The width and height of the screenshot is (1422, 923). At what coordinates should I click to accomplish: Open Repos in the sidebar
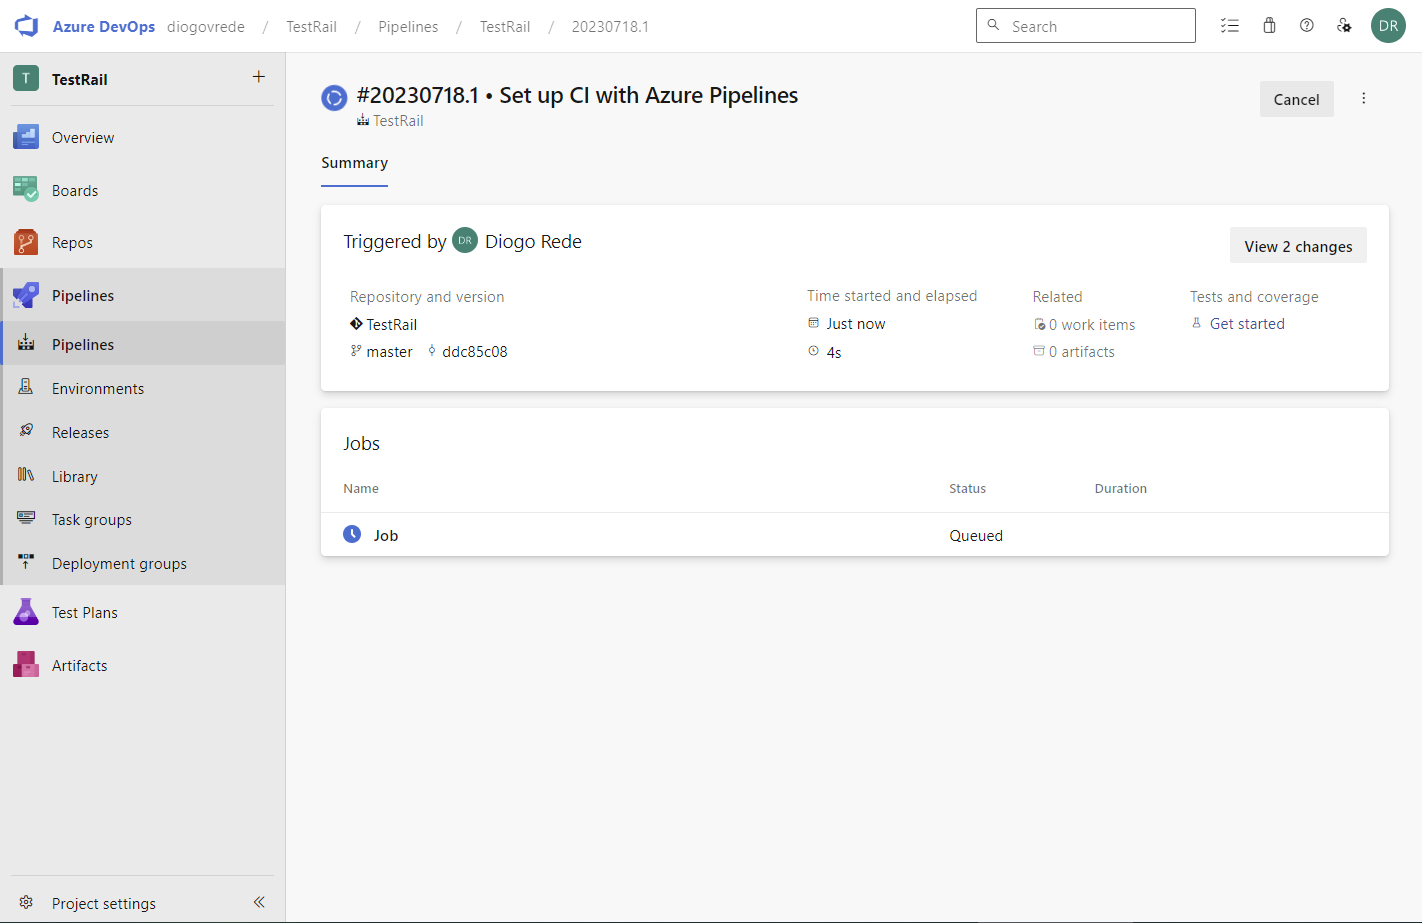72,243
